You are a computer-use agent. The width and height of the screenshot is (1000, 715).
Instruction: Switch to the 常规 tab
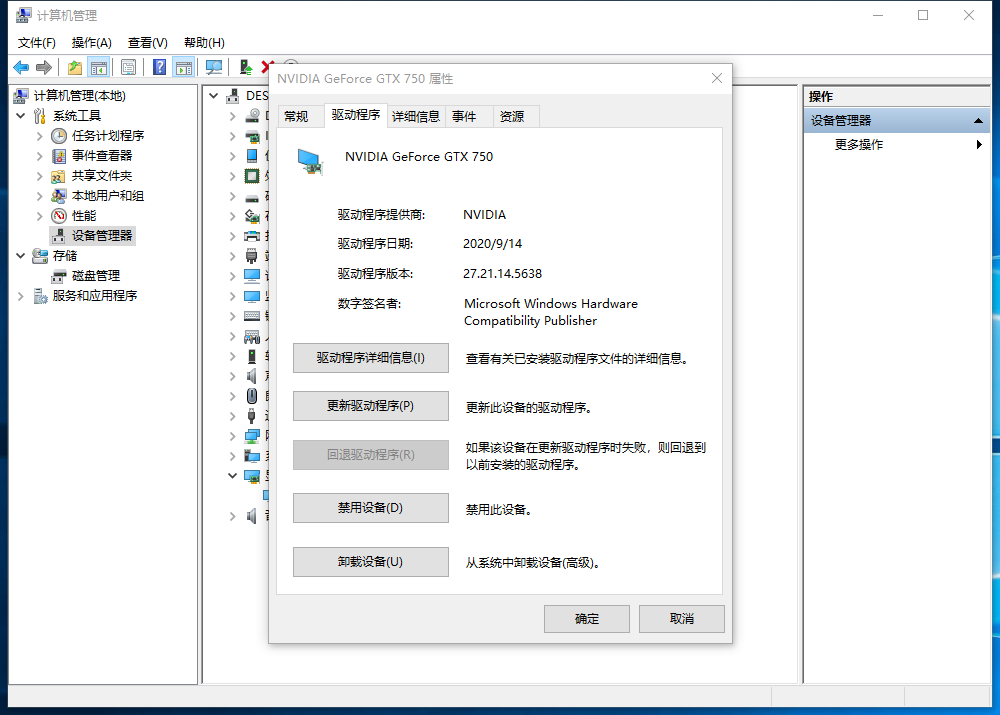point(296,116)
